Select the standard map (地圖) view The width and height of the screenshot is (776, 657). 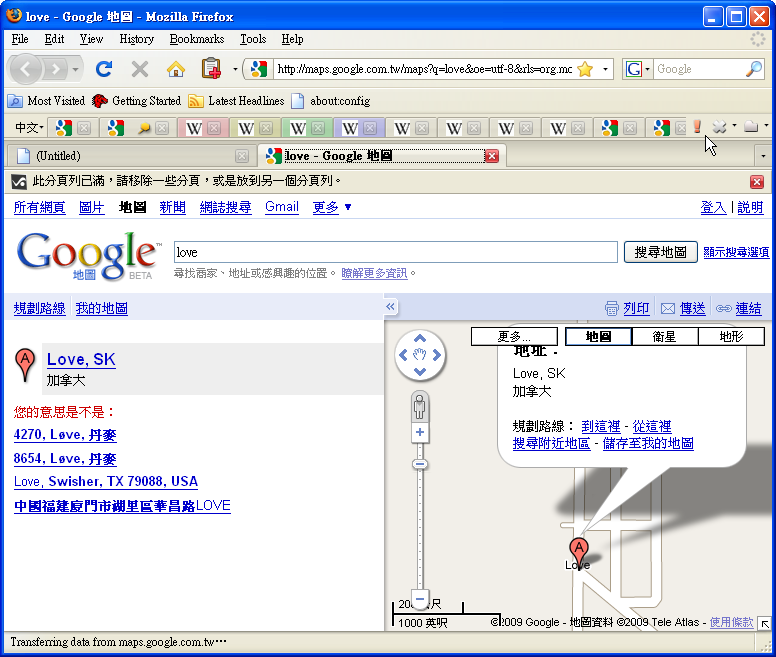coord(598,337)
